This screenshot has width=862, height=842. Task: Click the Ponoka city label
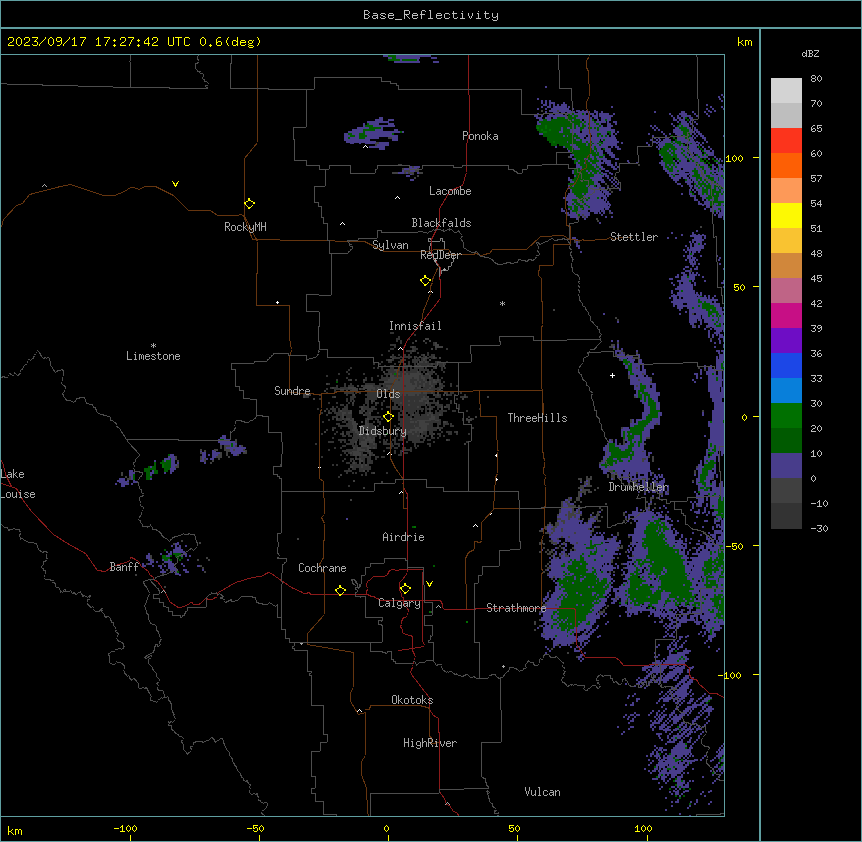pos(480,136)
